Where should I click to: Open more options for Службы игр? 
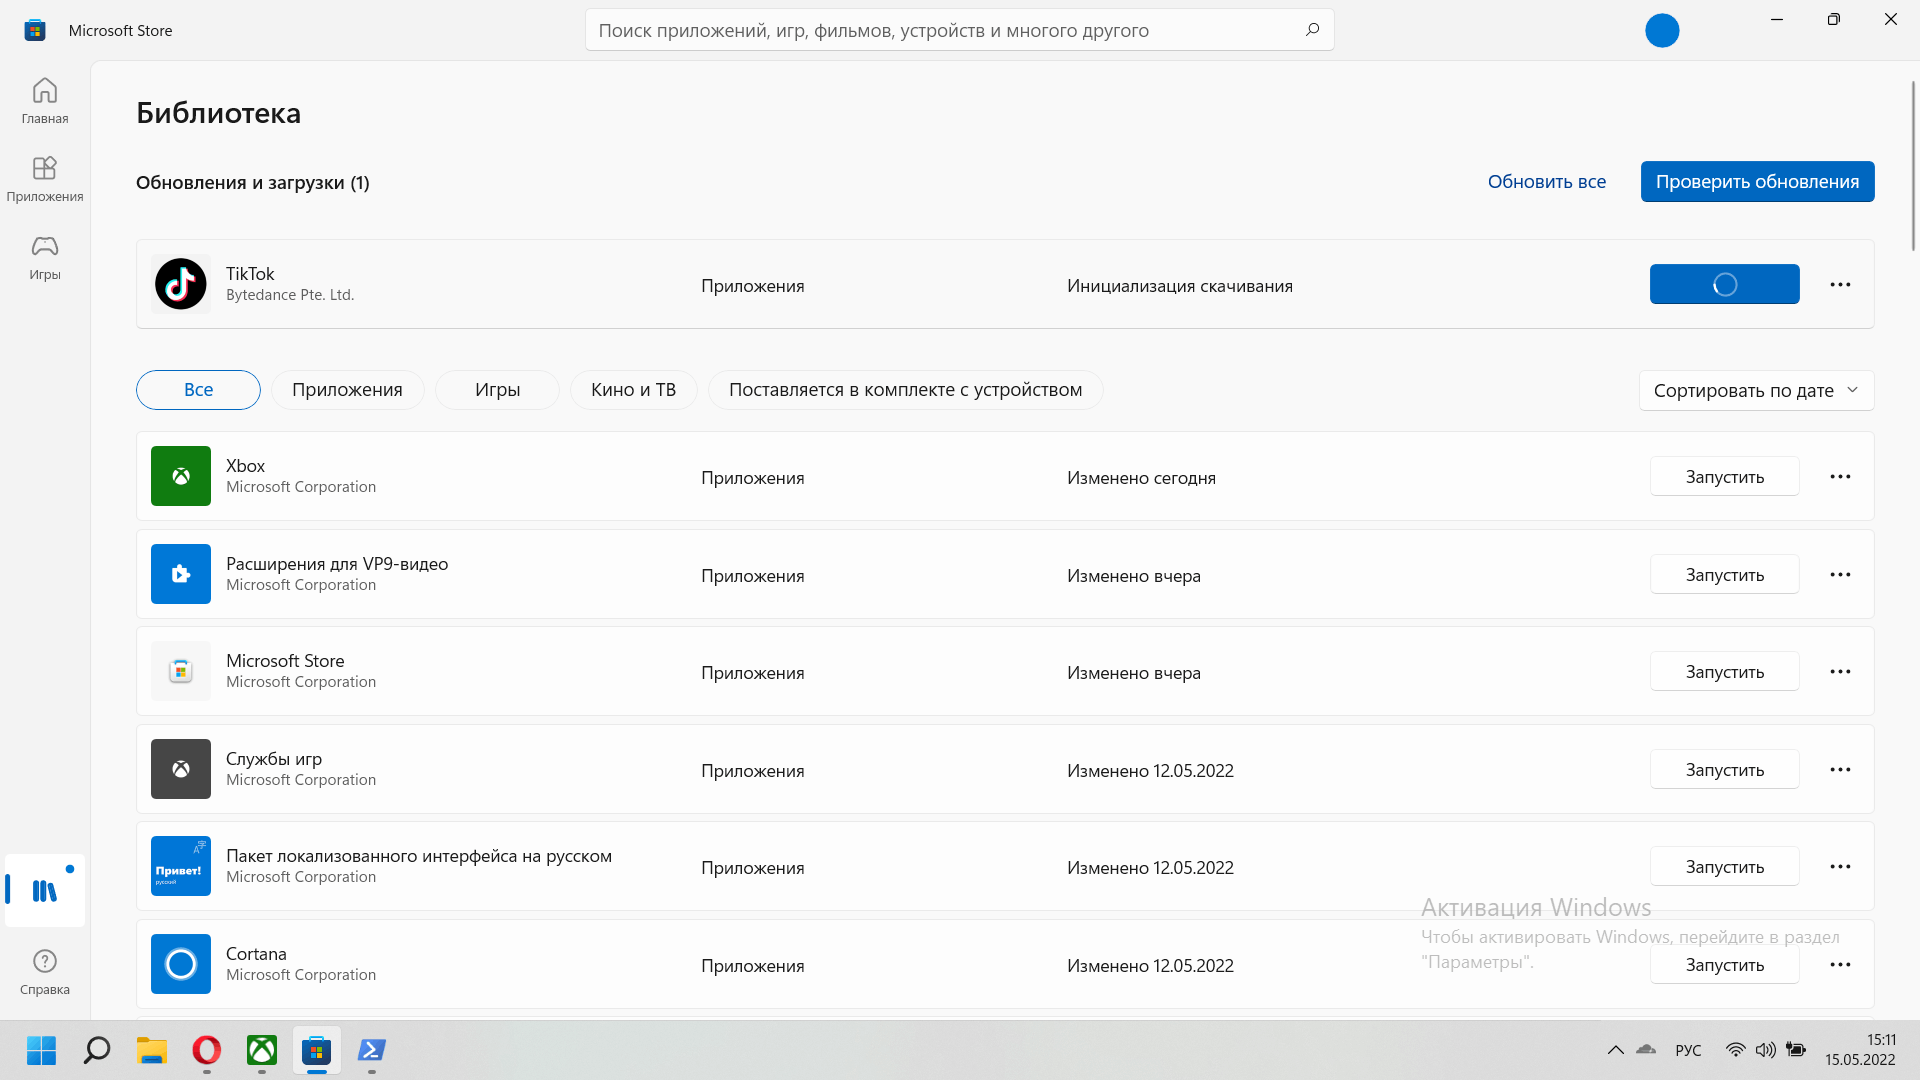(1840, 770)
